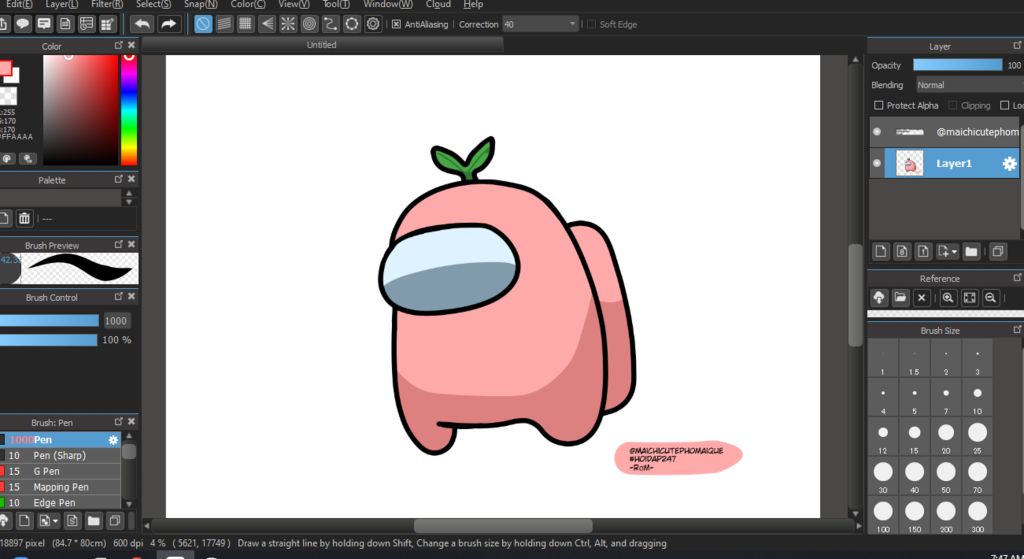Adjust the layer Opacity slider
The height and width of the screenshot is (559, 1024).
coord(957,65)
